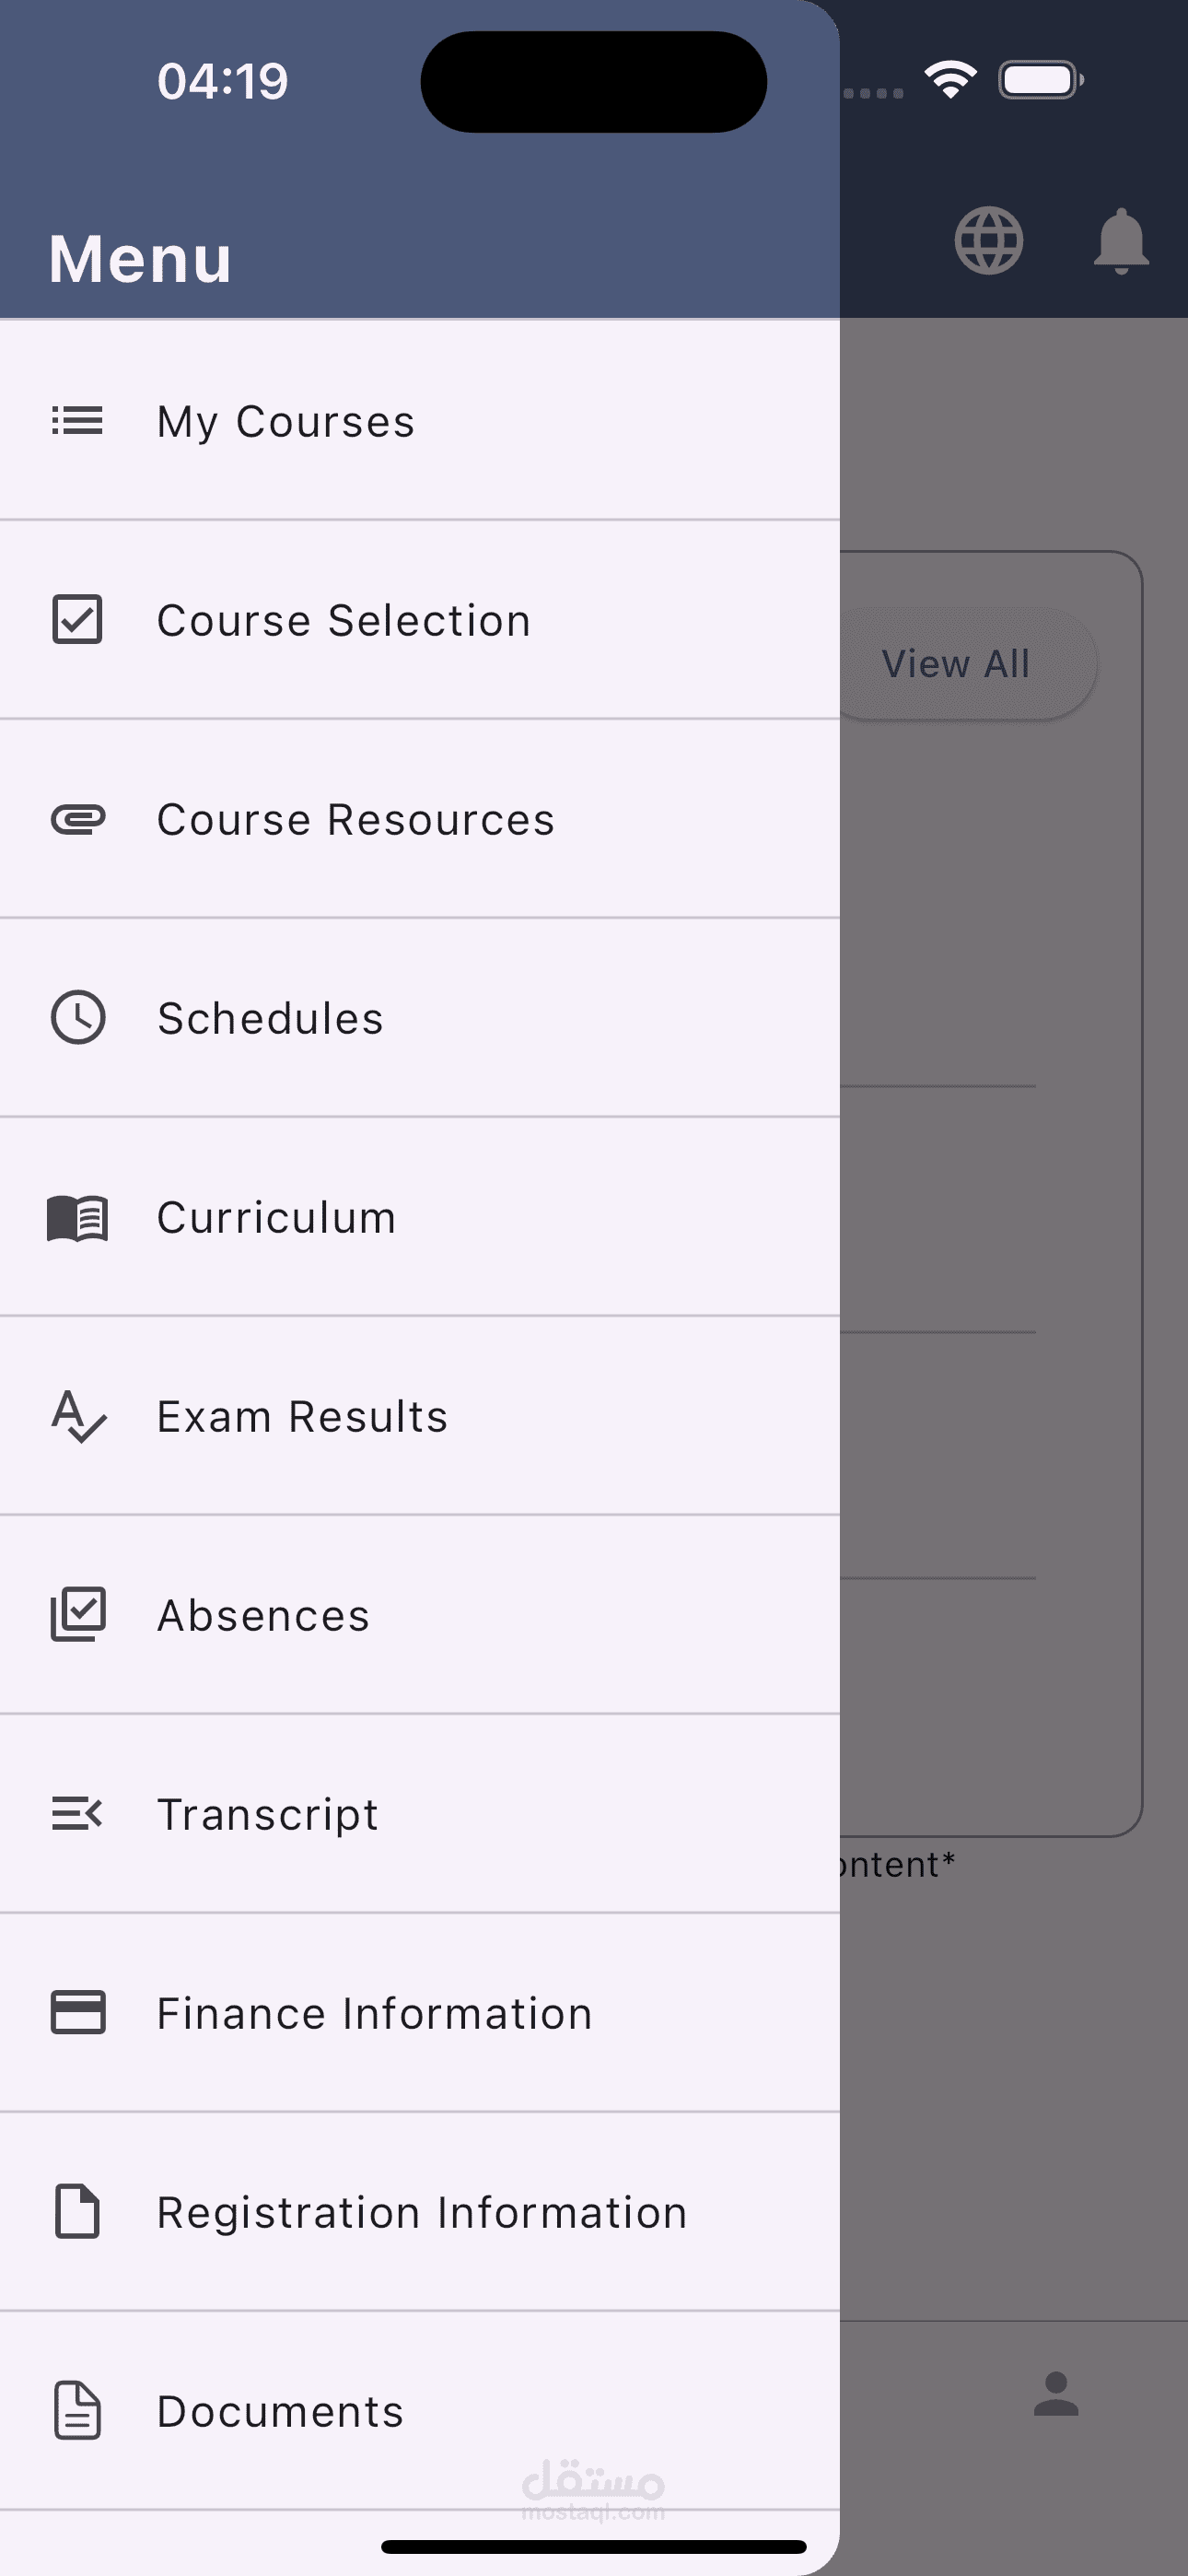Open Documents menu item
The image size is (1188, 2576).
pyautogui.click(x=420, y=2411)
